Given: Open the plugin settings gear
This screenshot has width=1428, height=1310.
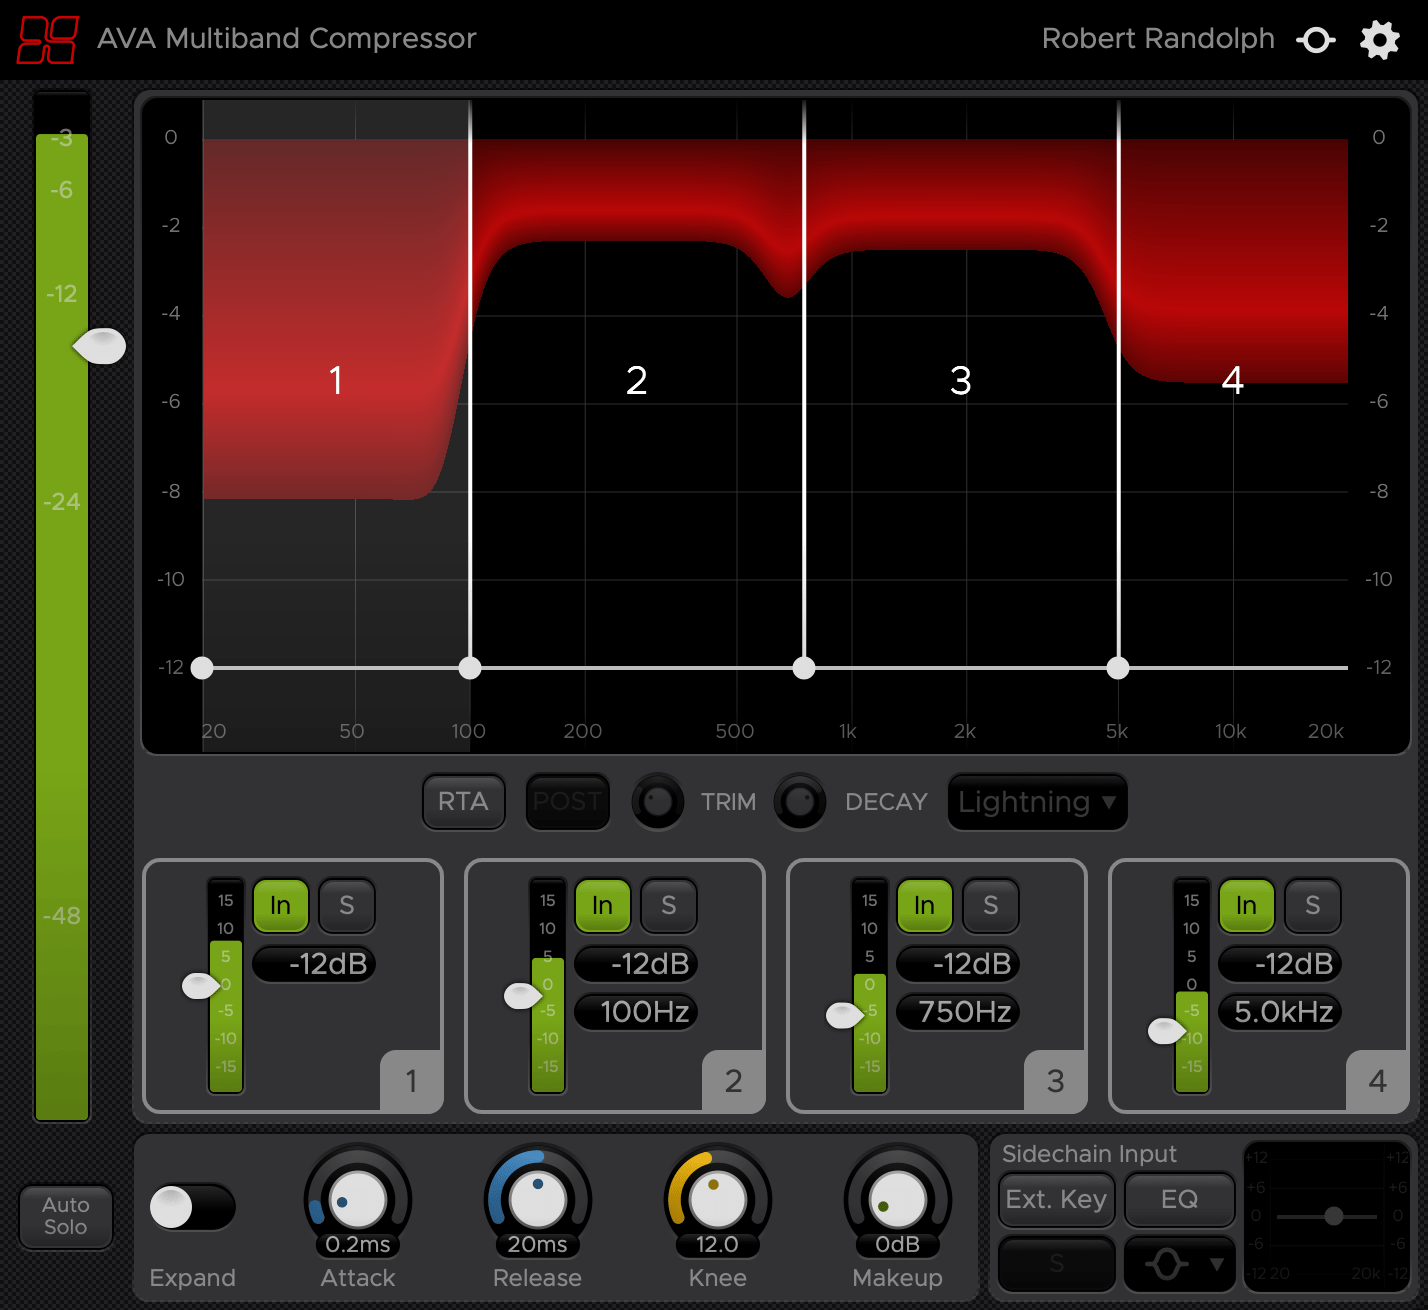Looking at the screenshot, I should [1379, 39].
